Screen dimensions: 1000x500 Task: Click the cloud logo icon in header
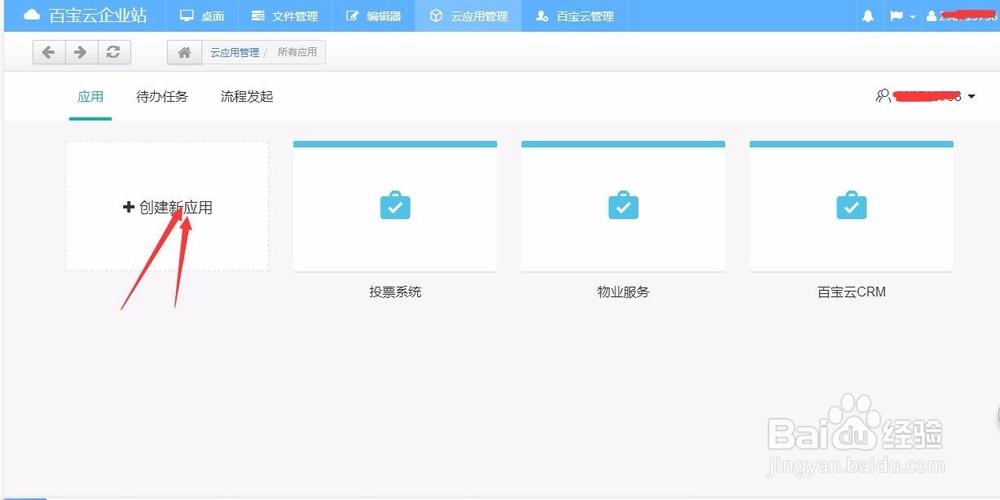click(32, 15)
